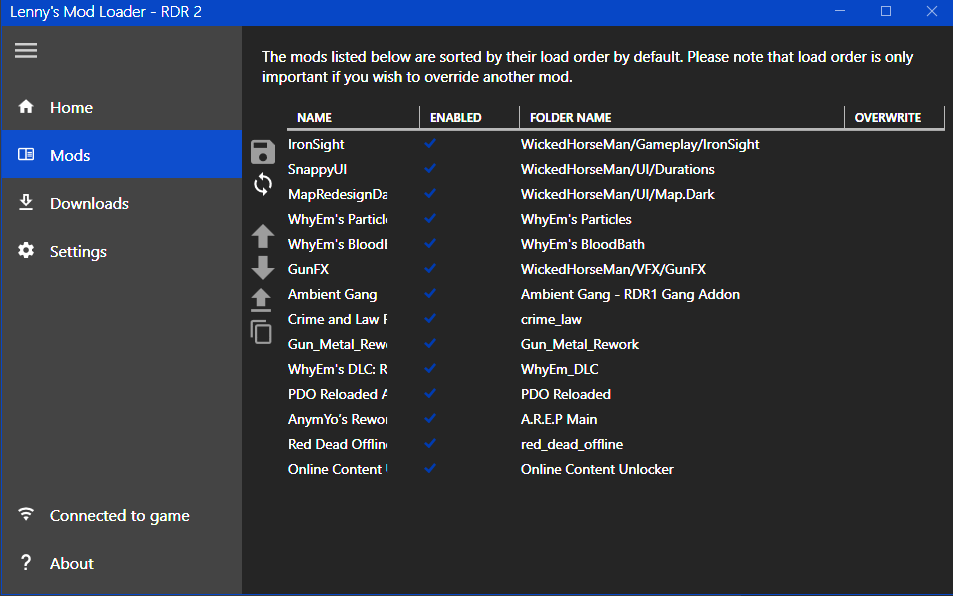953x596 pixels.
Task: Click the copy icon in mod toolbar
Action: tap(261, 332)
